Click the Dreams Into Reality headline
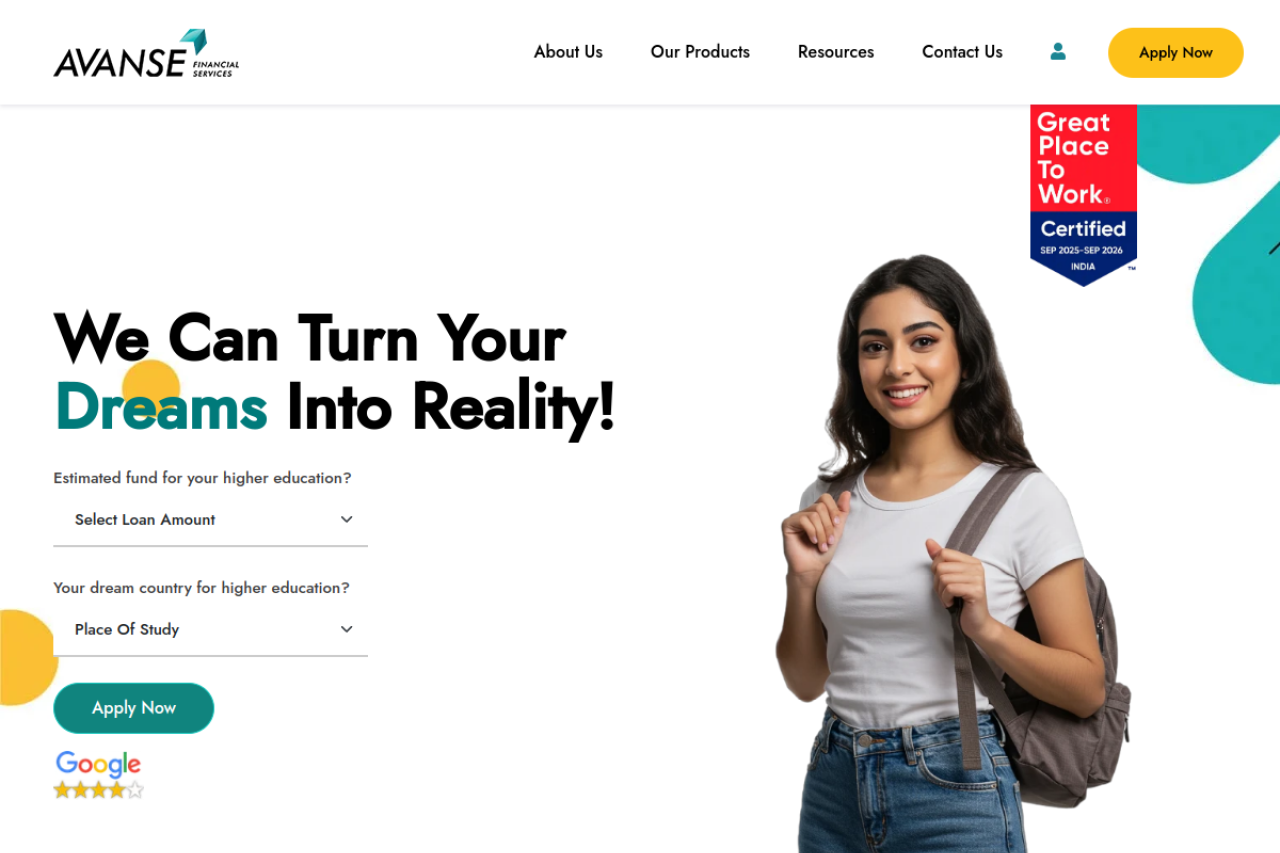This screenshot has height=853, width=1280. [334, 372]
